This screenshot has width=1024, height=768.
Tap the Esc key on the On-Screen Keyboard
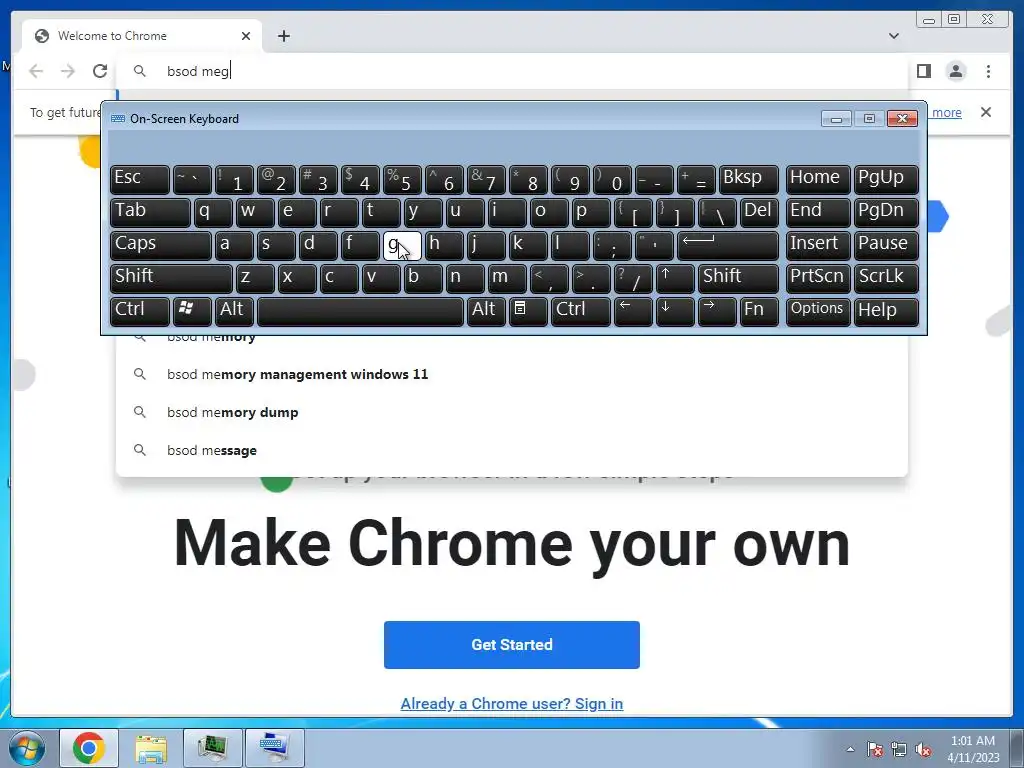pos(140,180)
